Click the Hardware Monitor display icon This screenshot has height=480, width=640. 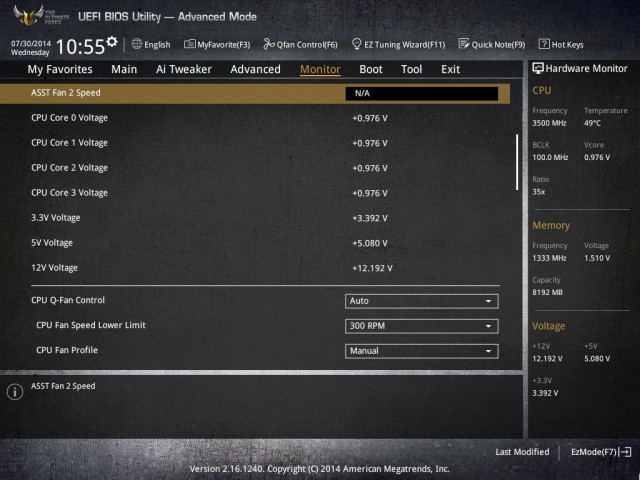538,68
